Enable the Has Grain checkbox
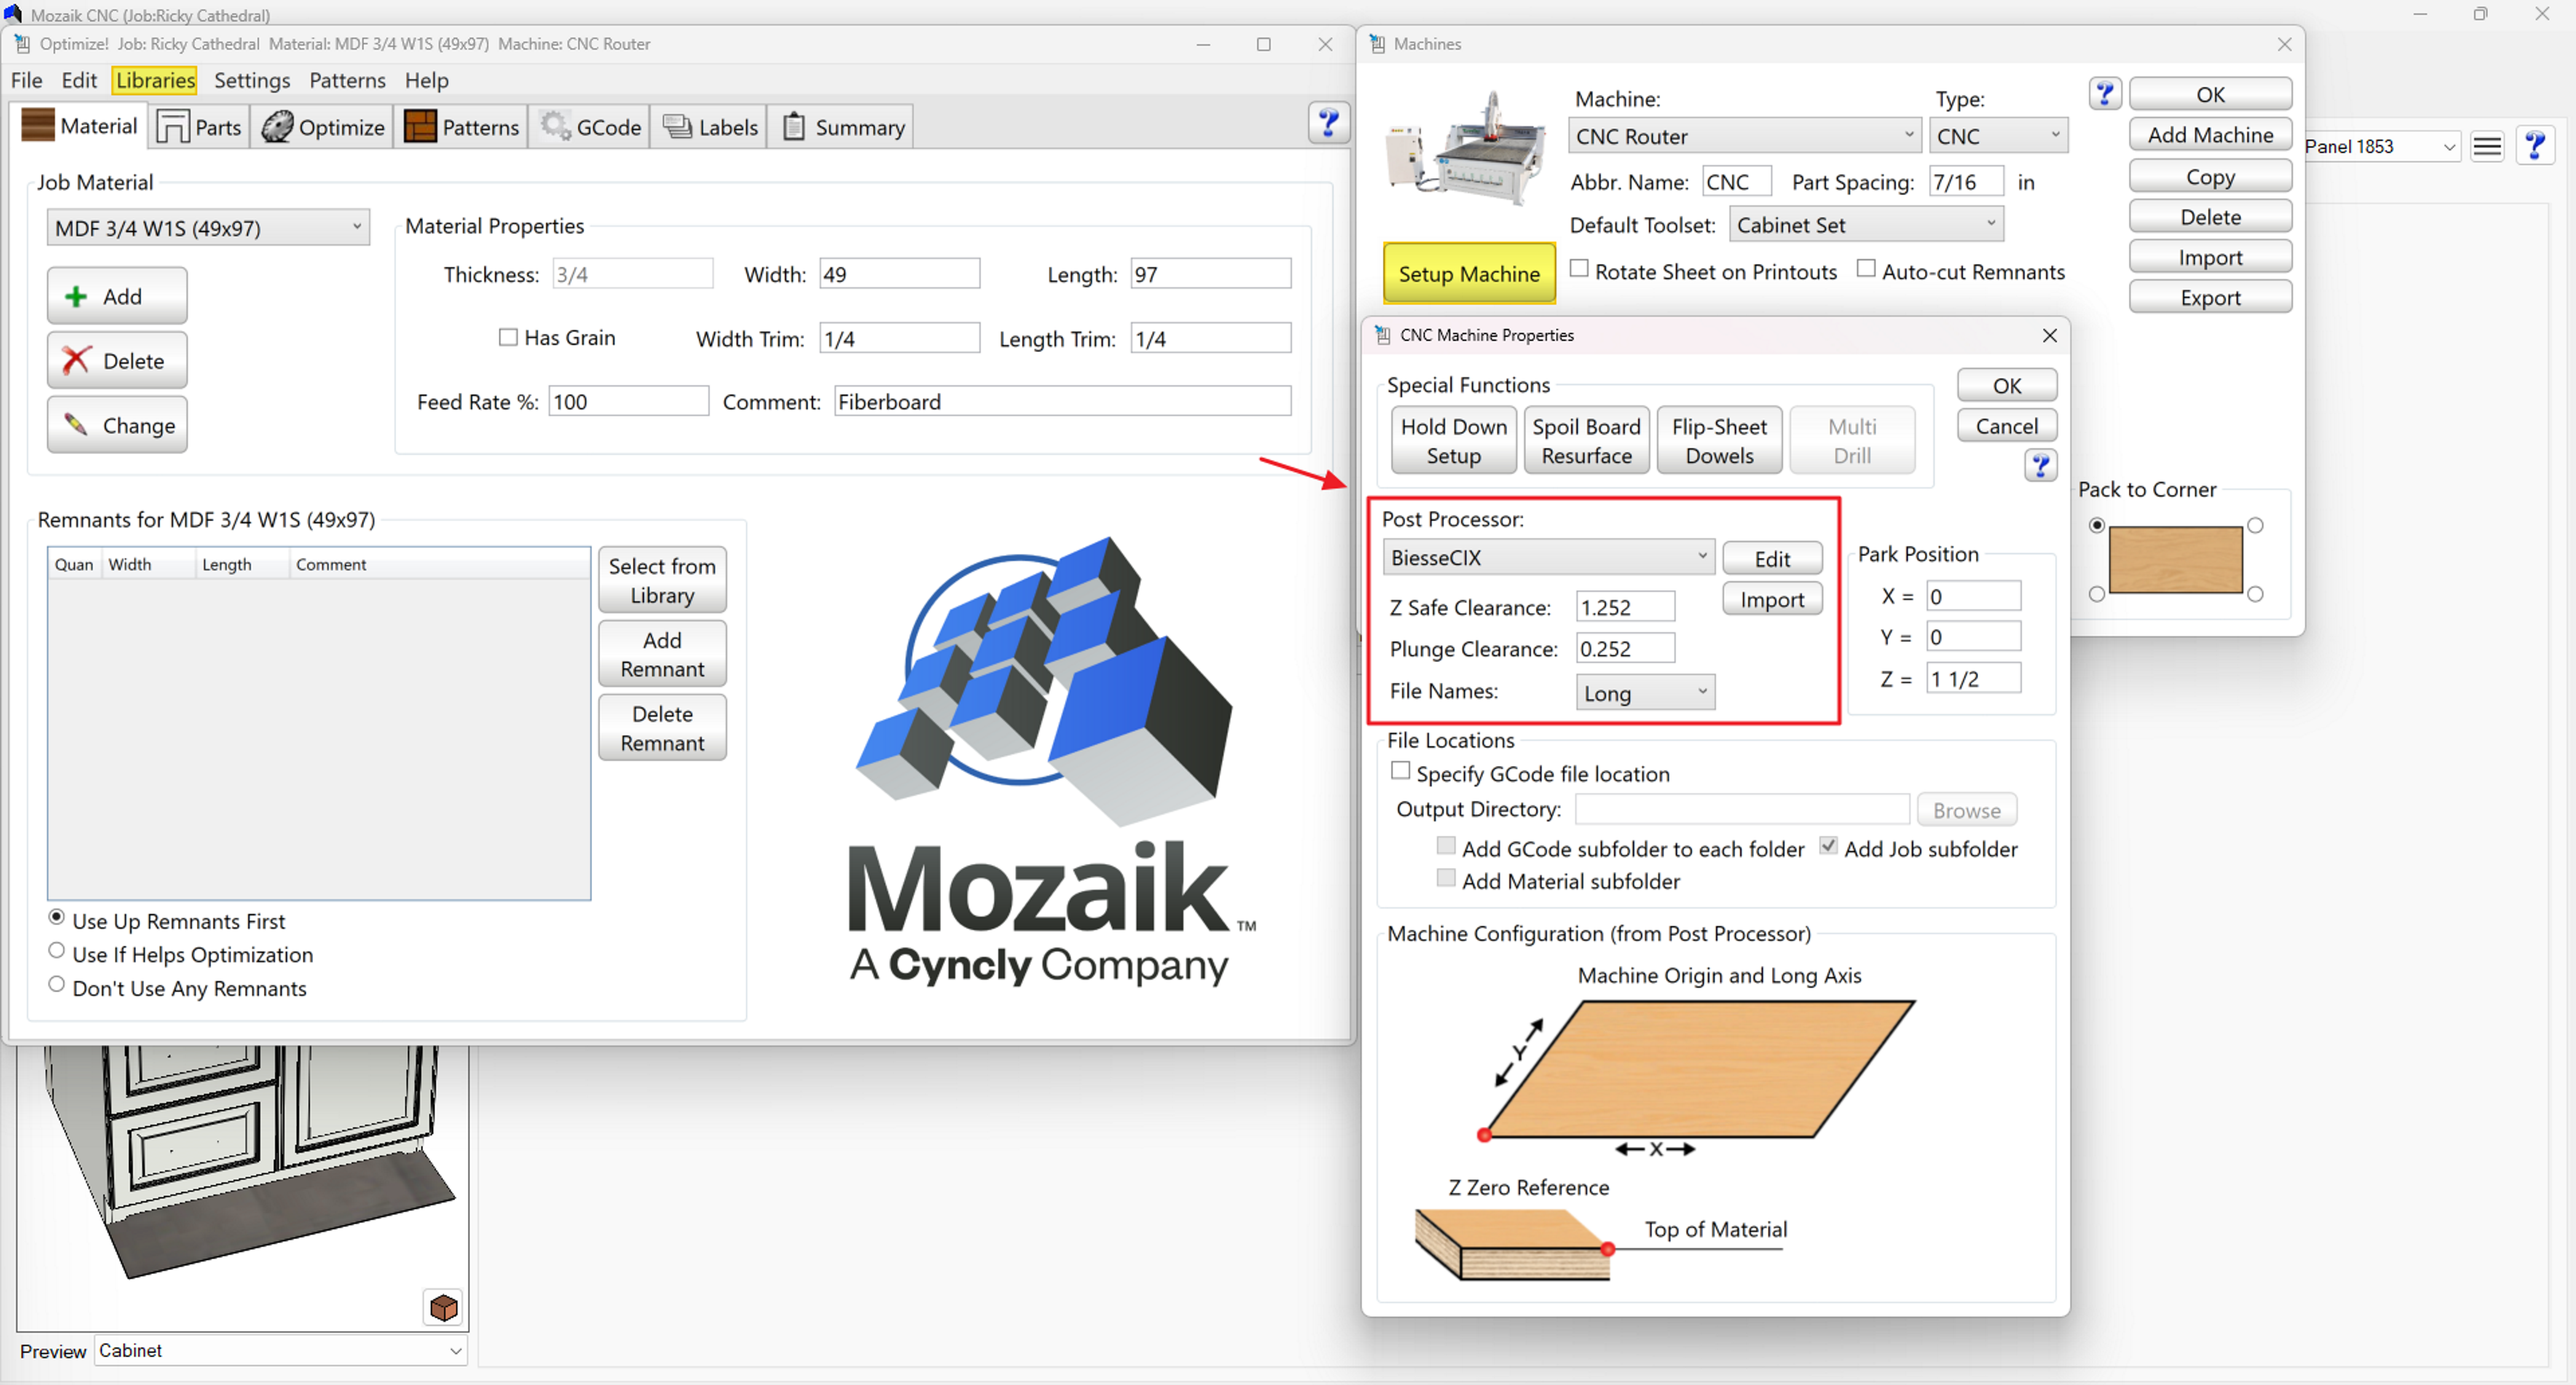The width and height of the screenshot is (2576, 1385). (x=508, y=338)
